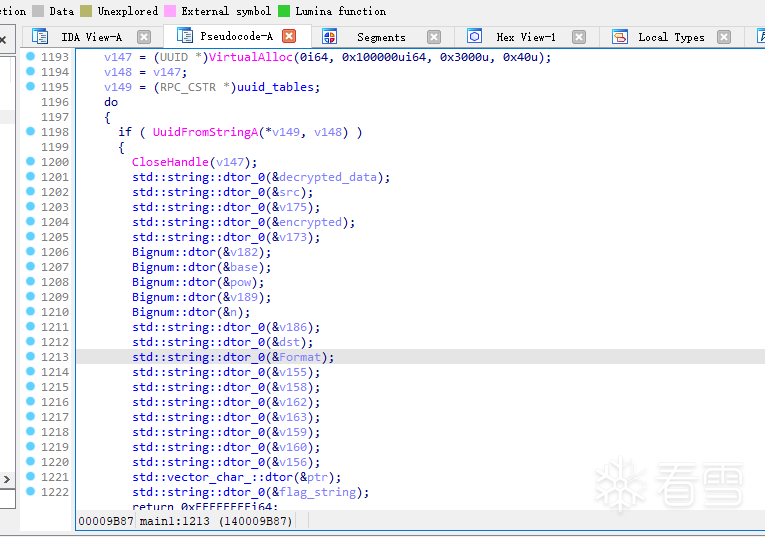765x537 pixels.
Task: Click the src variable on line 1202
Action: [289, 192]
